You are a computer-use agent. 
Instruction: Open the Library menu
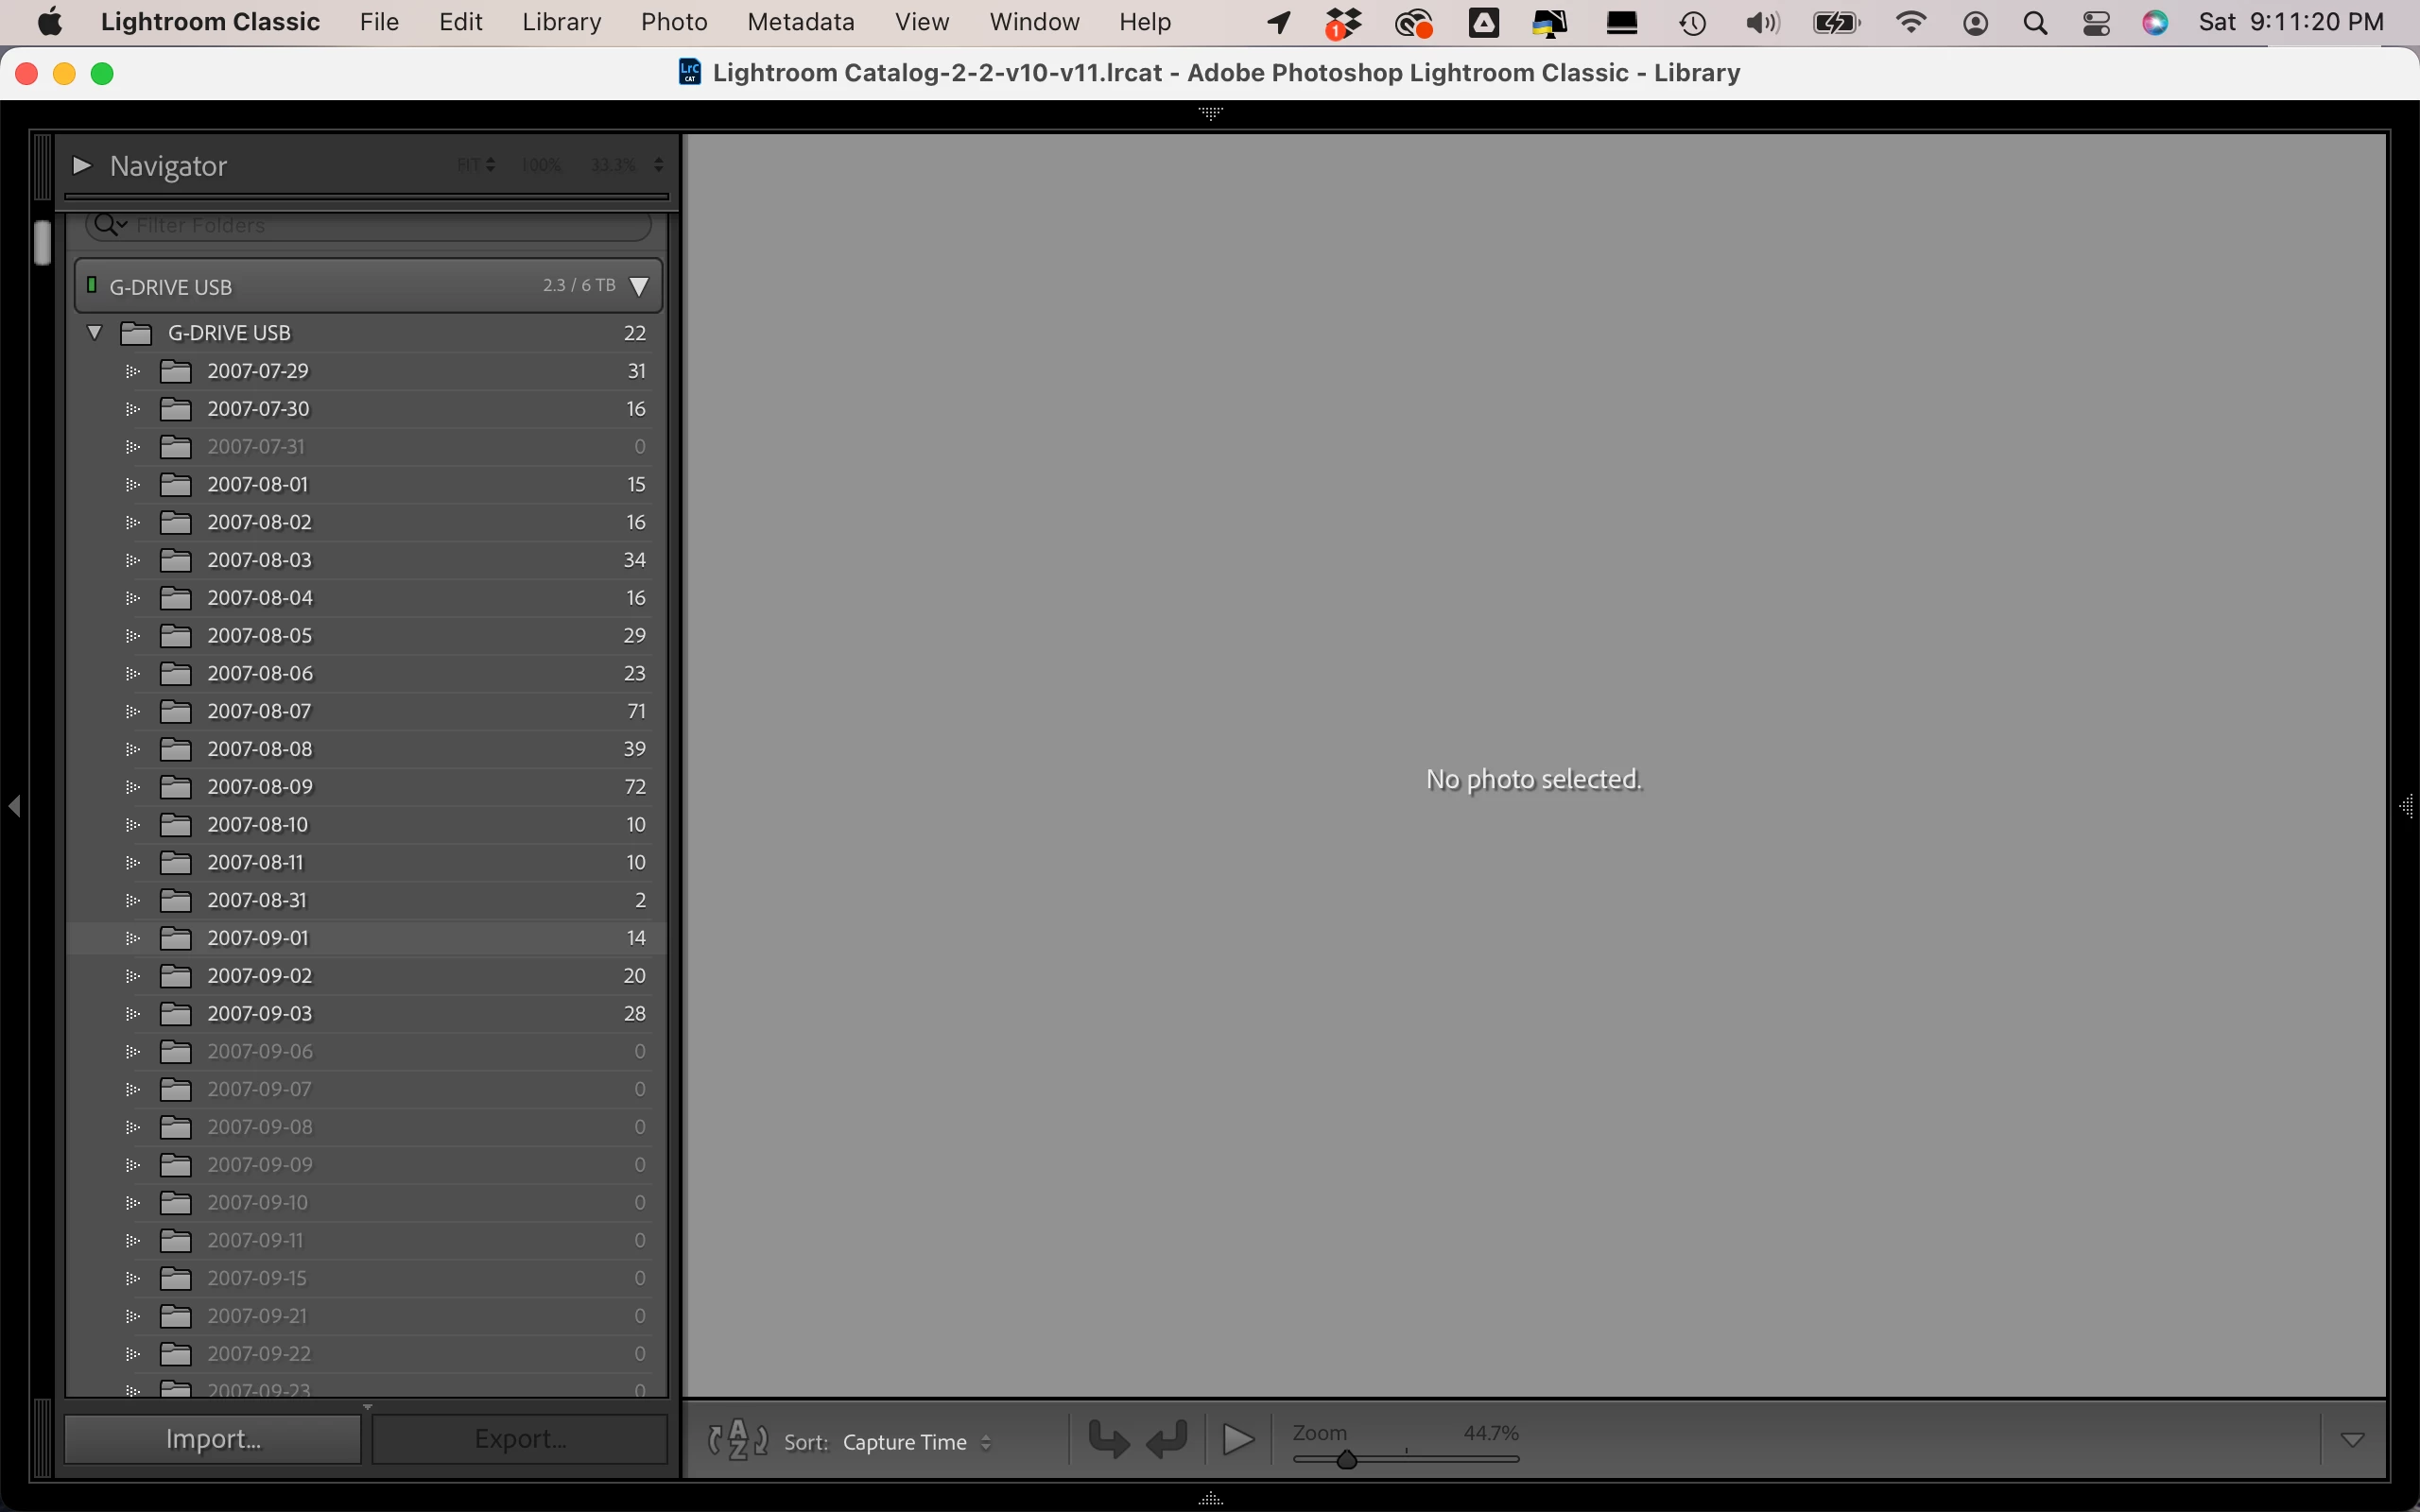(x=561, y=22)
